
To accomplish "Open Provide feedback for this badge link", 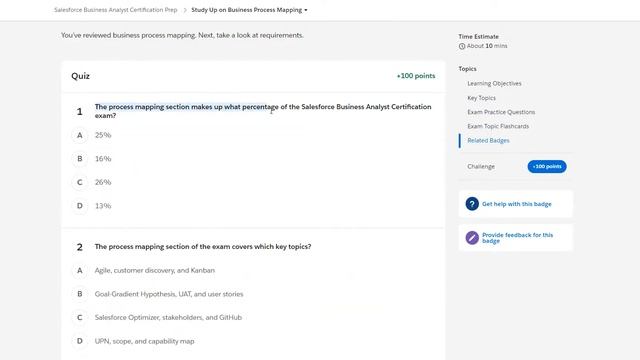I will [517, 238].
